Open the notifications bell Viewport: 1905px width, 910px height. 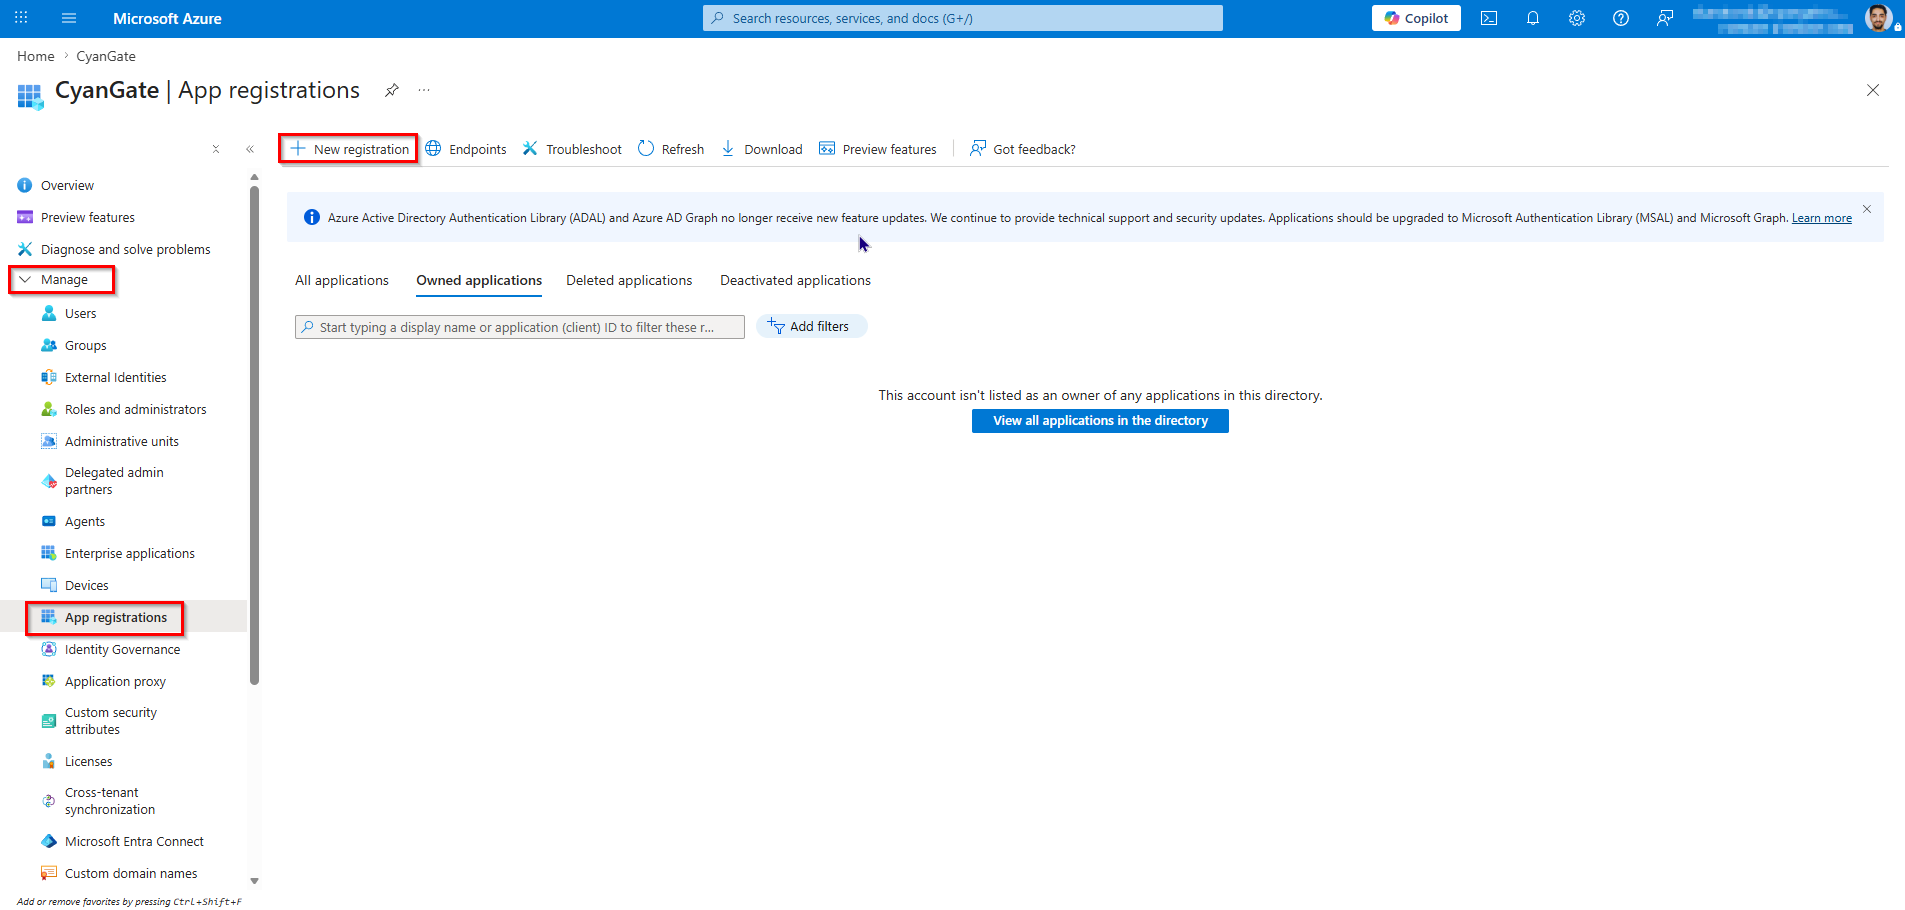pos(1533,18)
